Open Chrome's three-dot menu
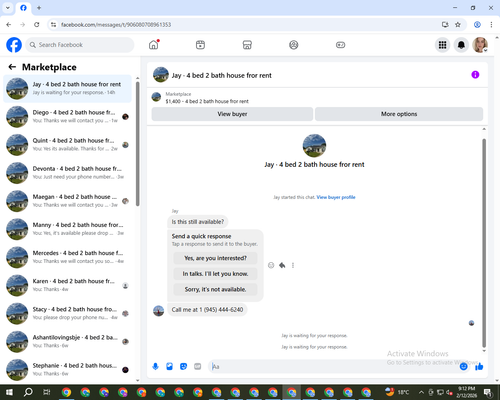 pyautogui.click(x=491, y=24)
